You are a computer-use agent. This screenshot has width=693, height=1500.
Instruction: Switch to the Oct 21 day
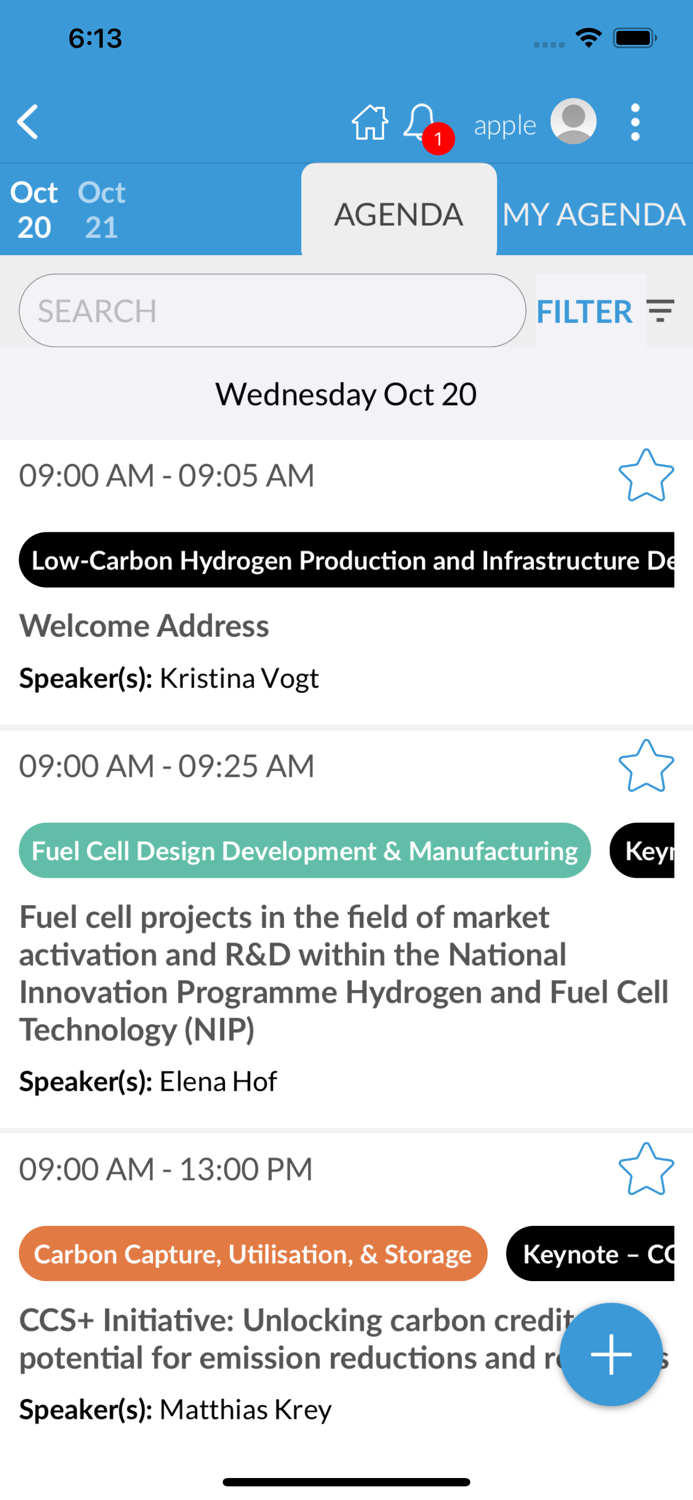100,210
